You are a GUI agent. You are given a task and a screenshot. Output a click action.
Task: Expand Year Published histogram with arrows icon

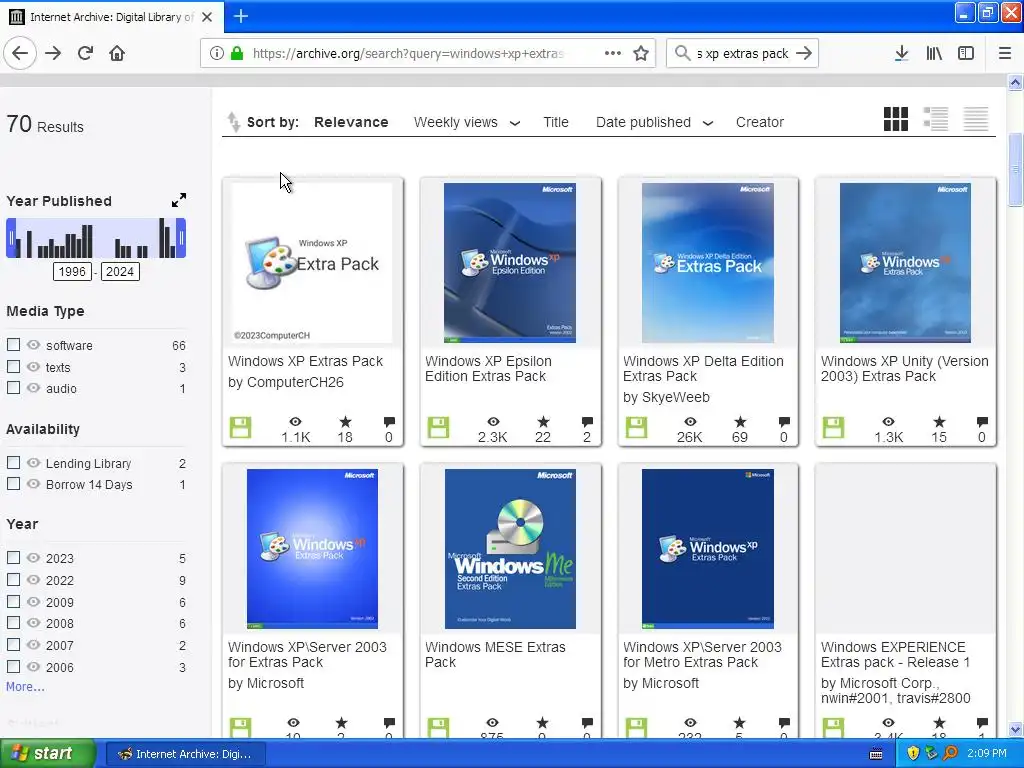pos(178,200)
